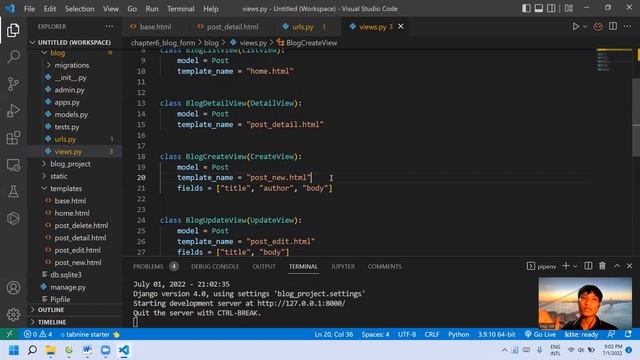Close the views.py editor tab
Image resolution: width=640 pixels, height=360 pixels.
[401, 27]
